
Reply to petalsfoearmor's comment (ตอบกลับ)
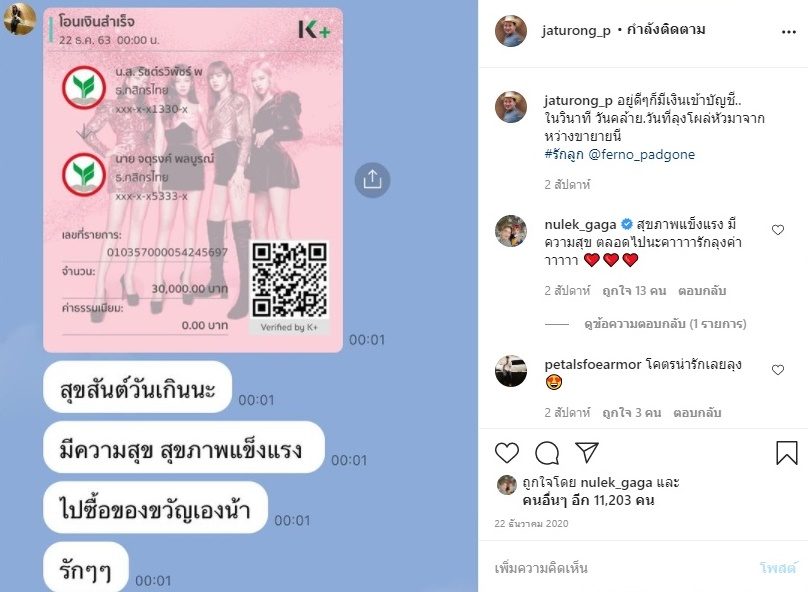697,413
